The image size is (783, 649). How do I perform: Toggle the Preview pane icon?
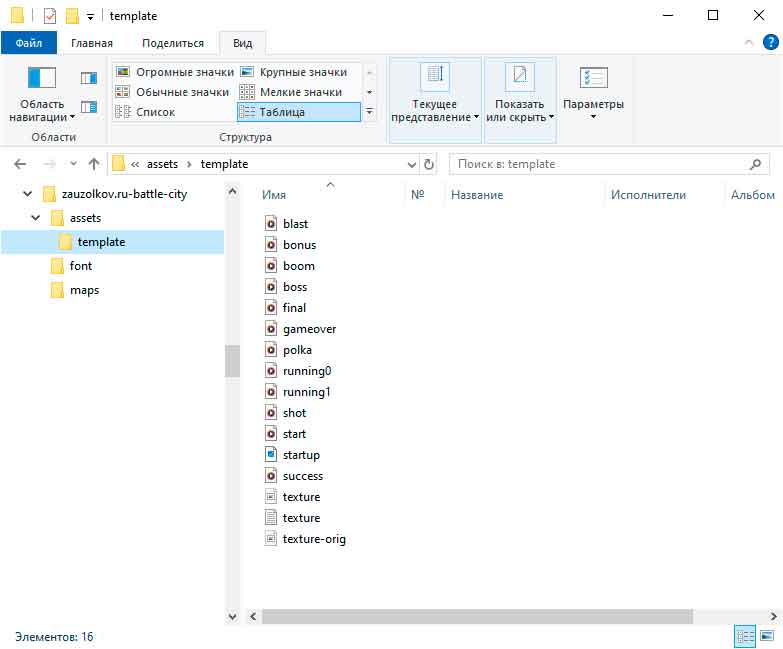[x=88, y=78]
